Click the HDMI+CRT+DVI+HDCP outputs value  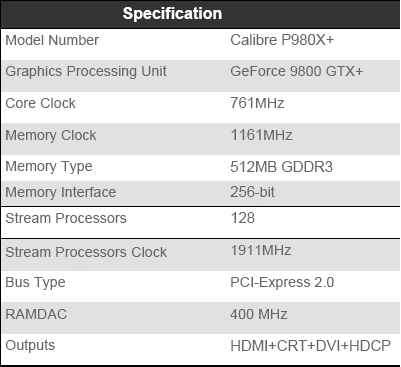(310, 346)
